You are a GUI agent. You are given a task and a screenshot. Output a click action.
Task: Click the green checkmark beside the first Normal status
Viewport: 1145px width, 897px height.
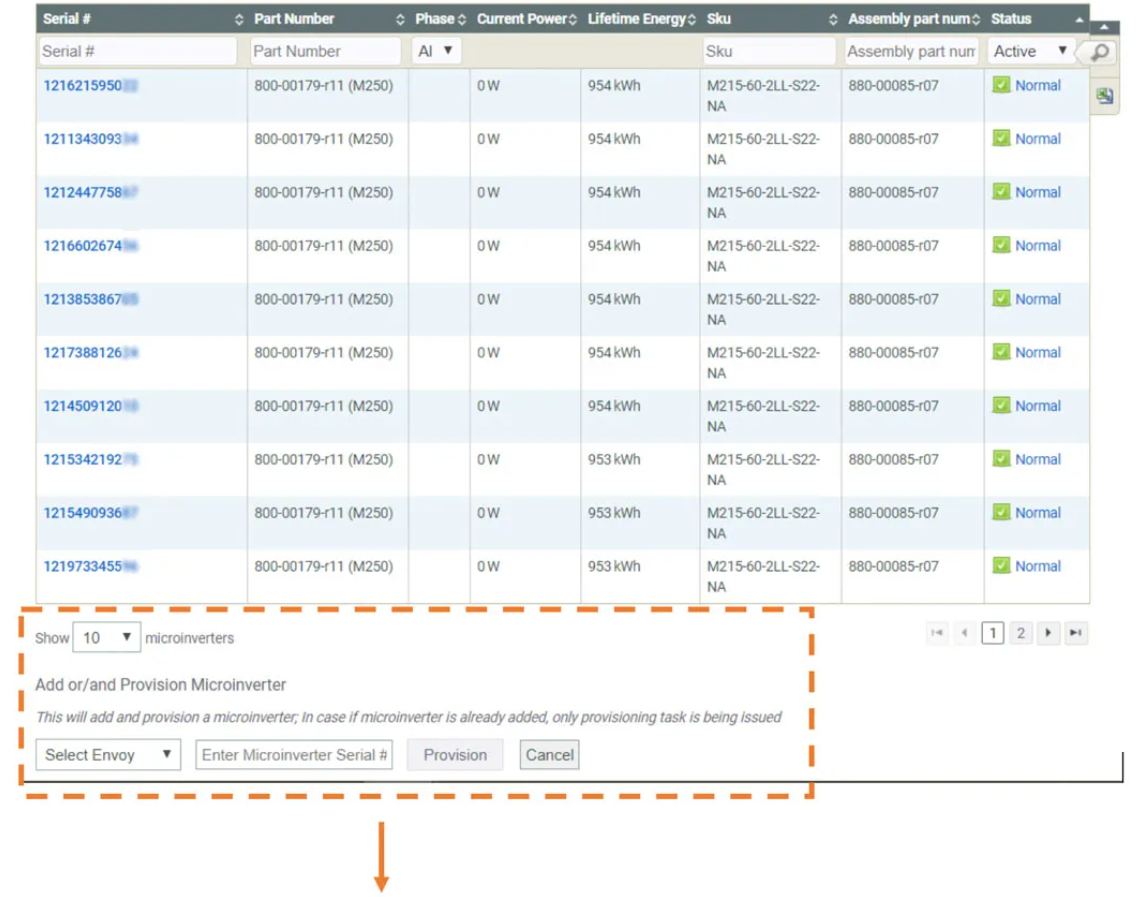click(1003, 85)
